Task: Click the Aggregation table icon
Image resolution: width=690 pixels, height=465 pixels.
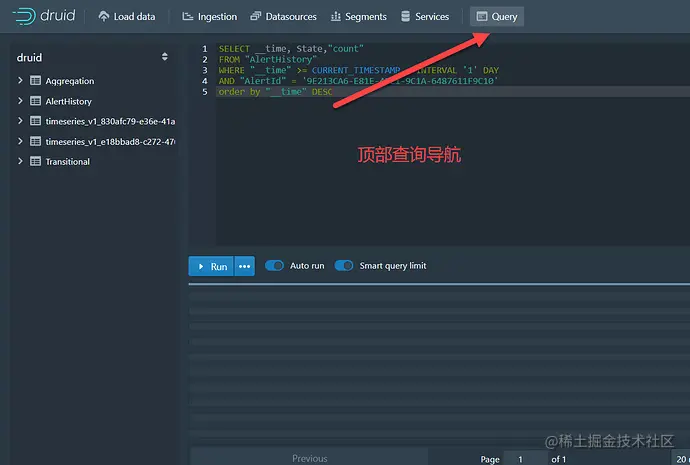Action: click(36, 81)
